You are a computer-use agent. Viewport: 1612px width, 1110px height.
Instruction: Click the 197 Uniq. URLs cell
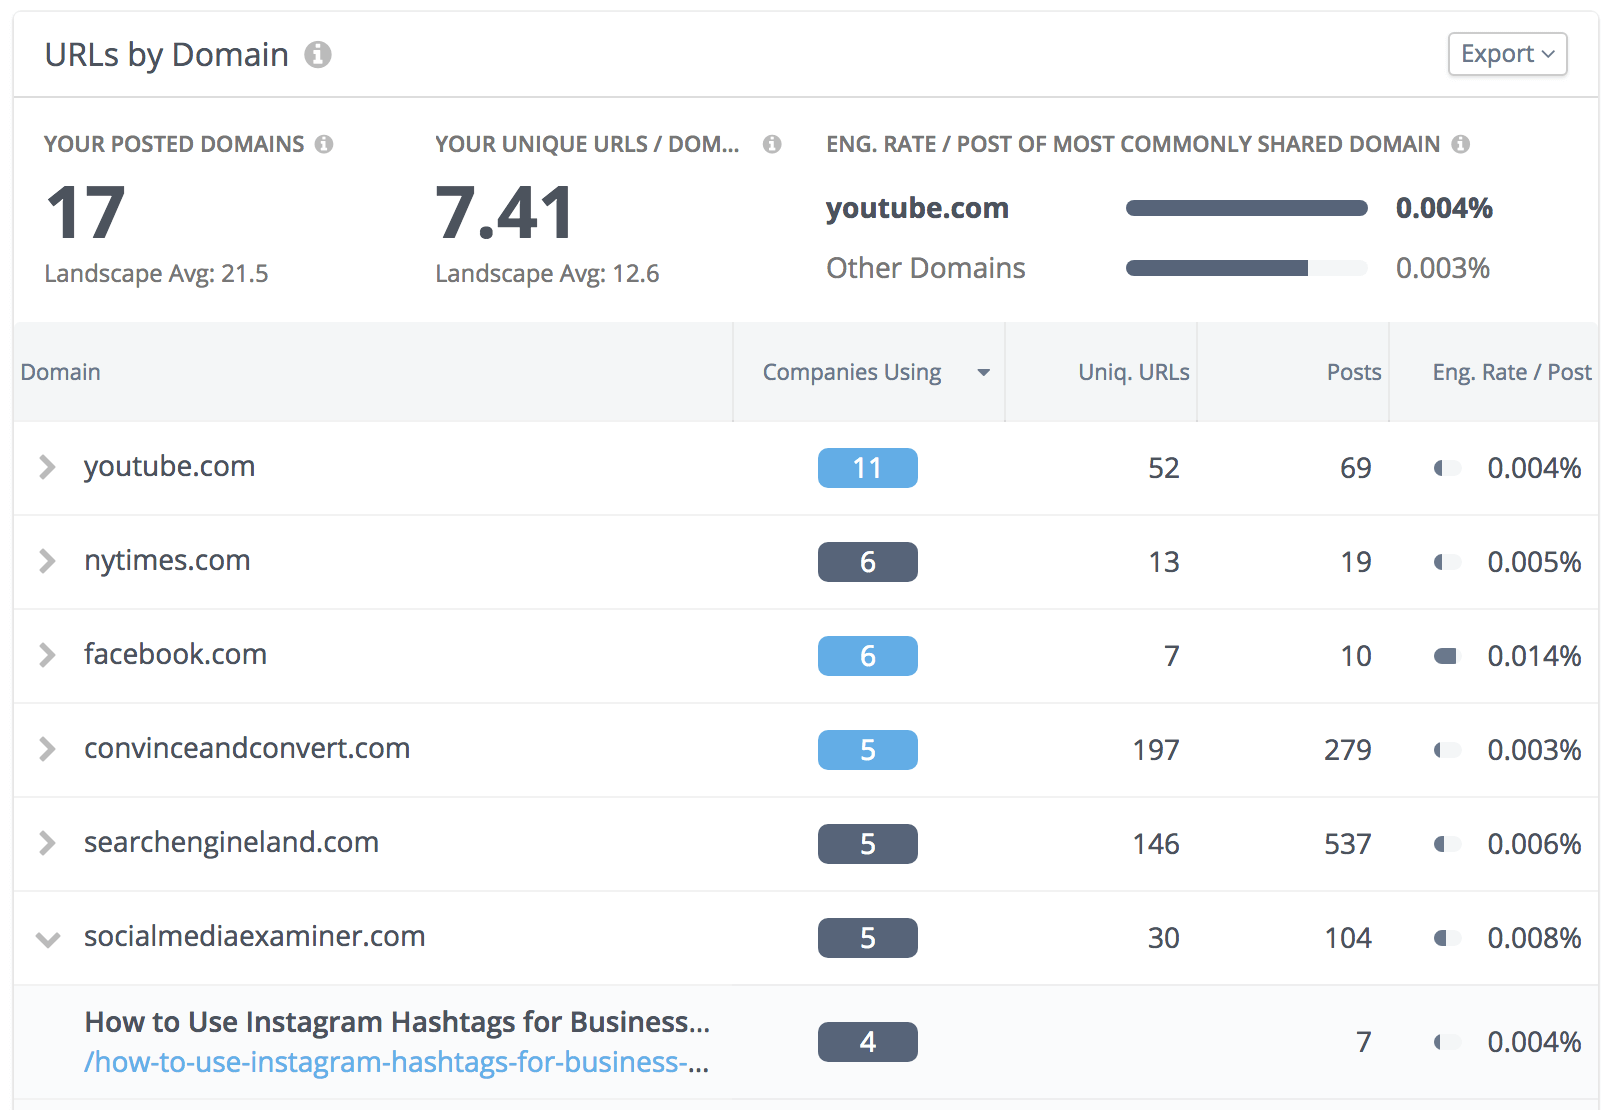(x=1156, y=750)
